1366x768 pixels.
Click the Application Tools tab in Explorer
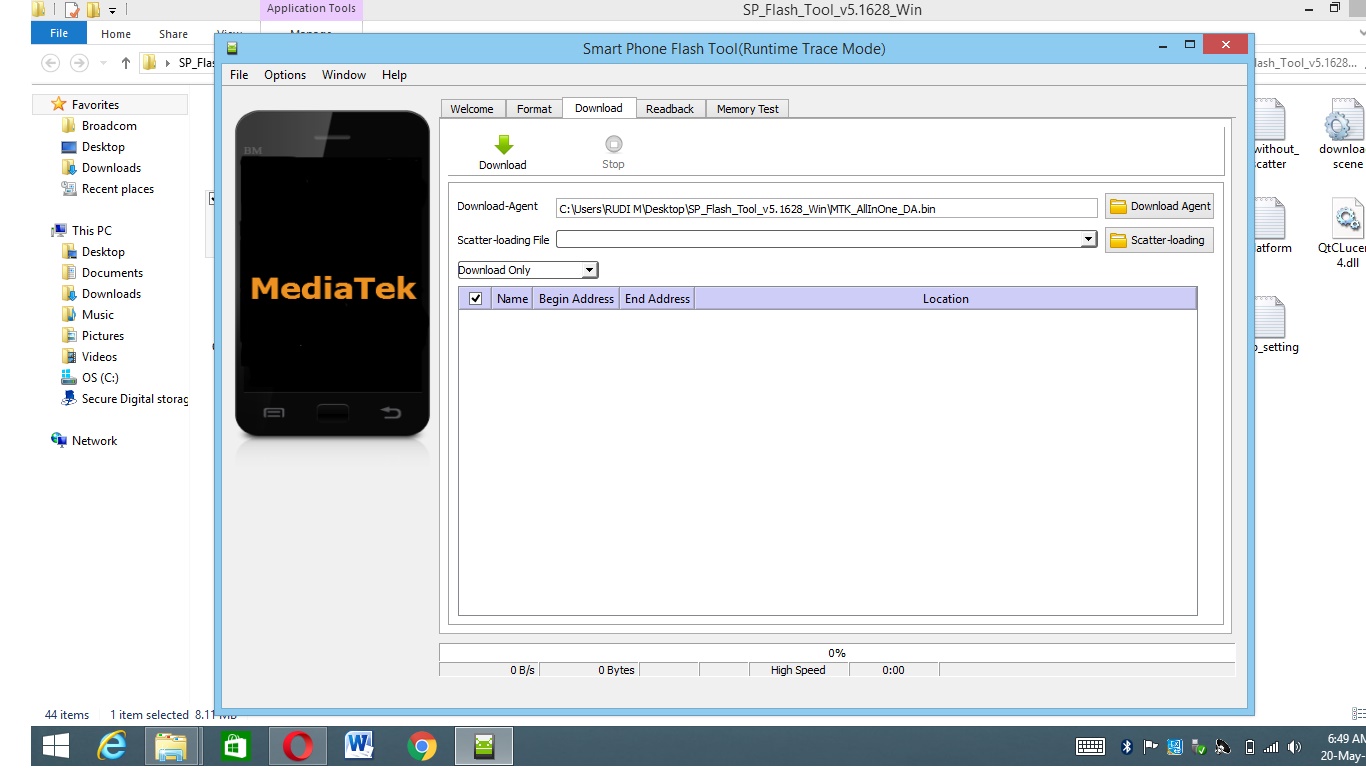coord(311,8)
